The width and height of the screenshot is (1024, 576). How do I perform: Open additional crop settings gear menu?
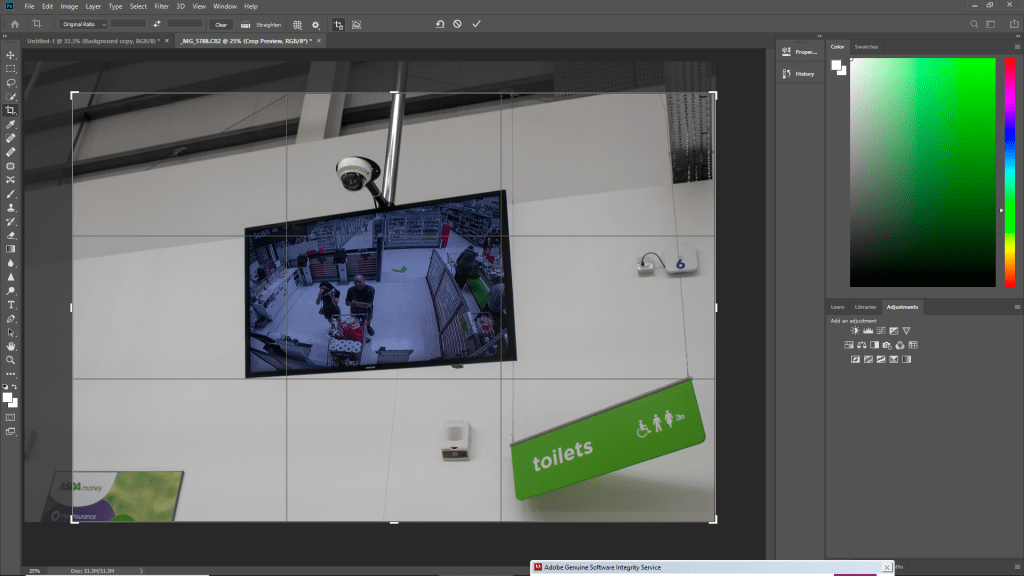(316, 24)
